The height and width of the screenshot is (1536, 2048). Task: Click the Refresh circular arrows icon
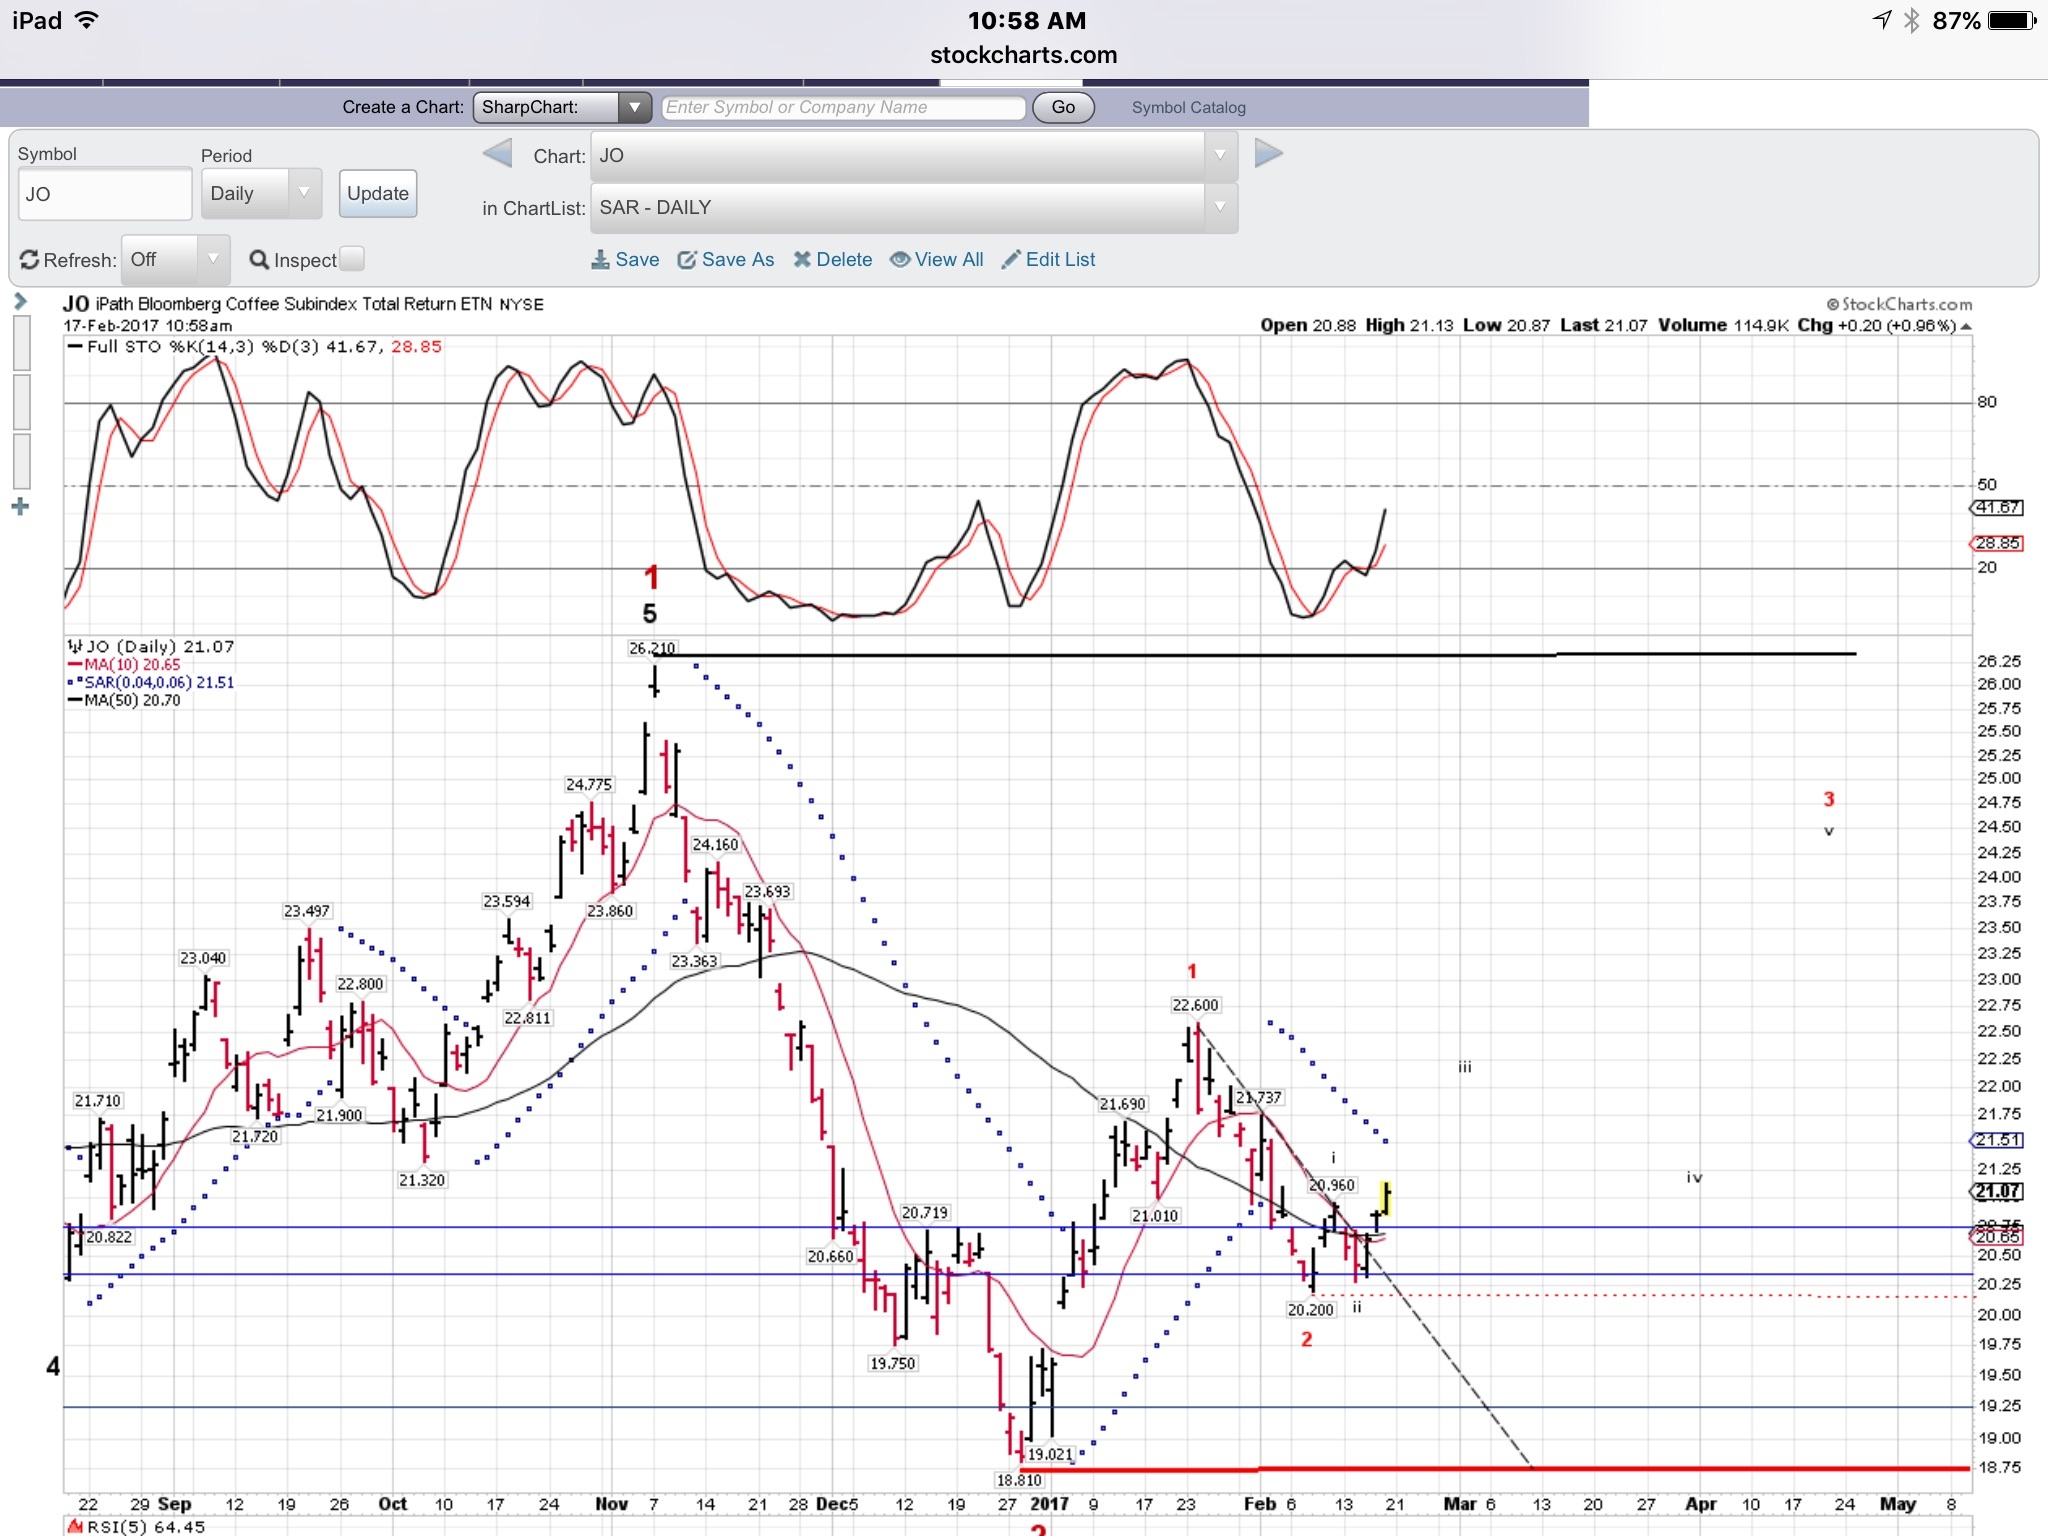[x=29, y=260]
